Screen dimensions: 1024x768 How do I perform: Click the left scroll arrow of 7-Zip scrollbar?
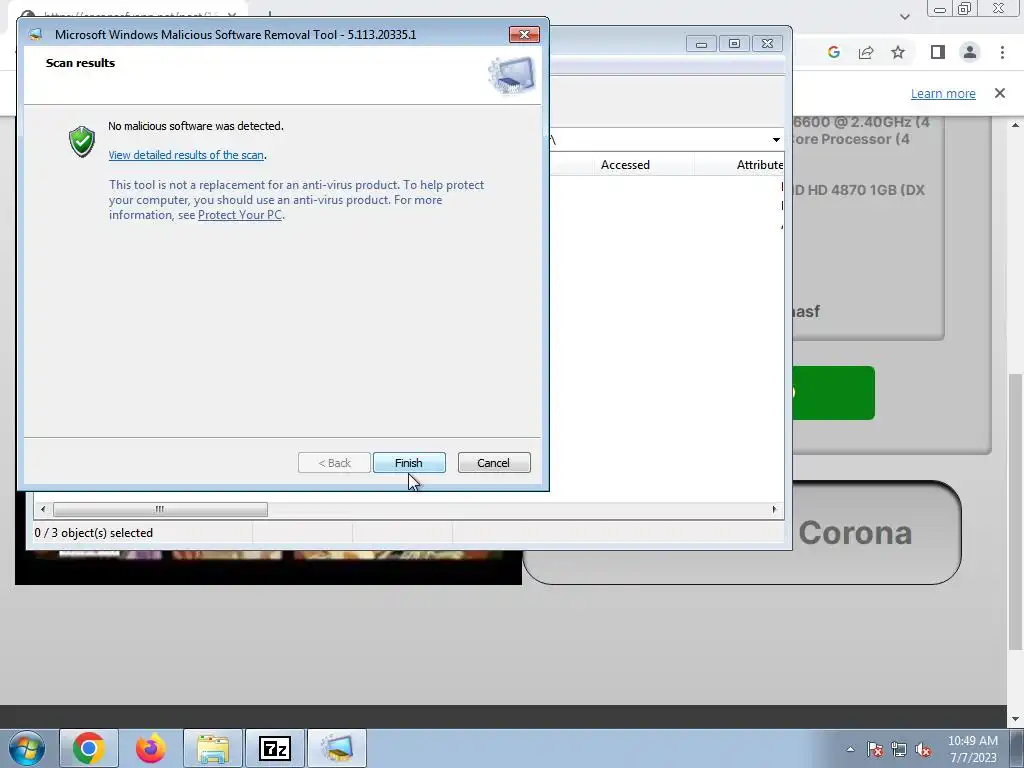pos(43,509)
